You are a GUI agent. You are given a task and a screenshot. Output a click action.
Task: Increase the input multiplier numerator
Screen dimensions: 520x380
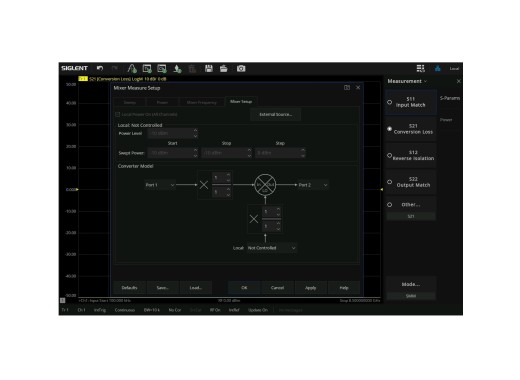pos(228,175)
